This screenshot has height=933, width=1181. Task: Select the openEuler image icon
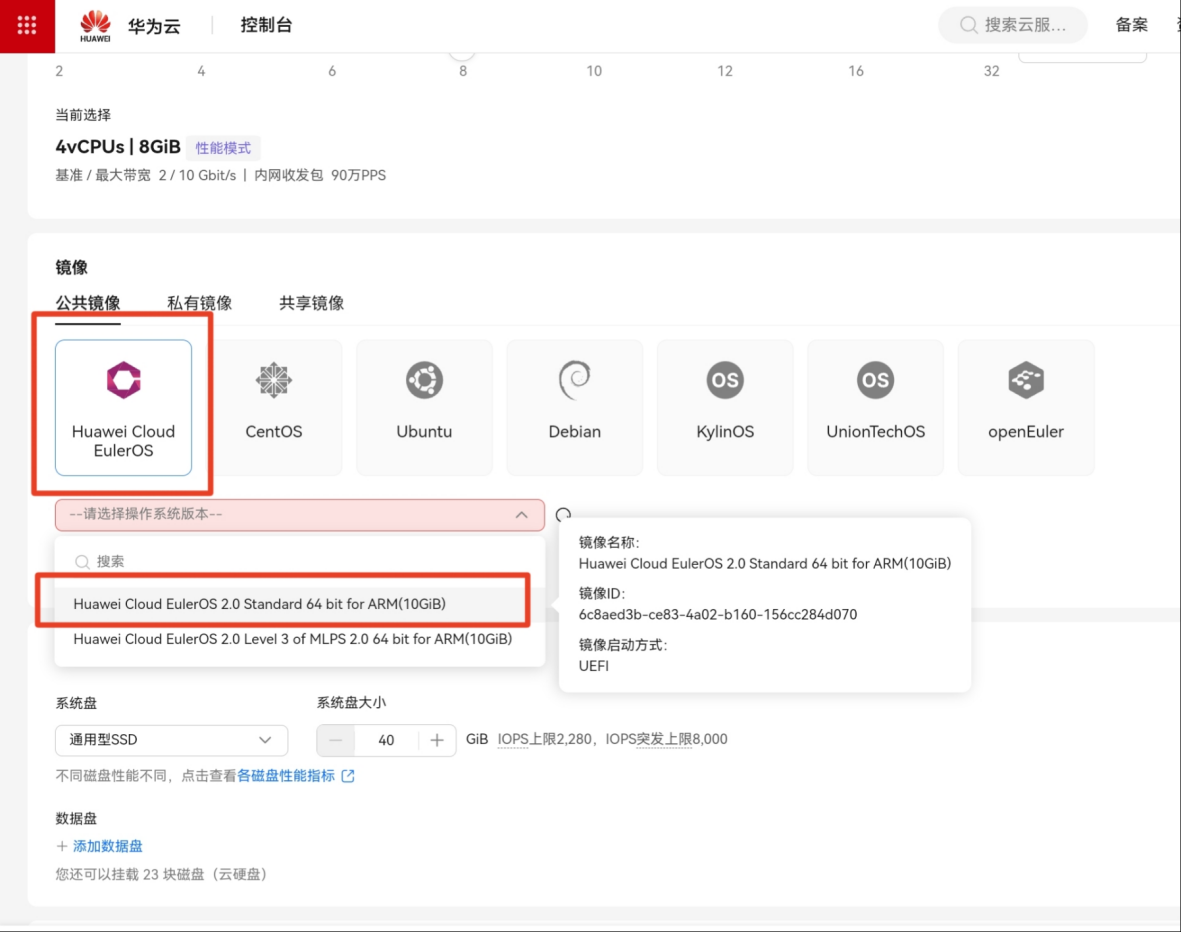point(1026,380)
